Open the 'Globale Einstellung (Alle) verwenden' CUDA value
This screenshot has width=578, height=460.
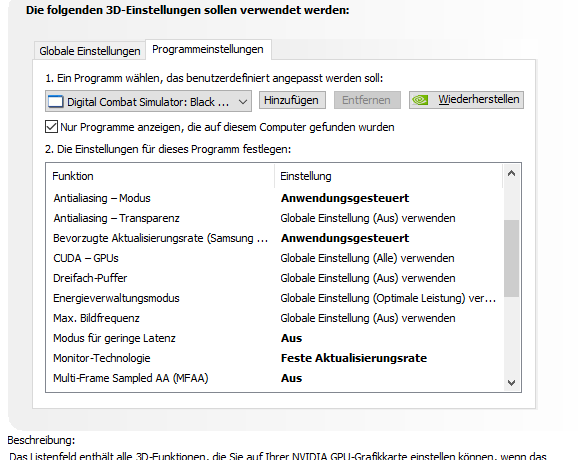pos(367,258)
